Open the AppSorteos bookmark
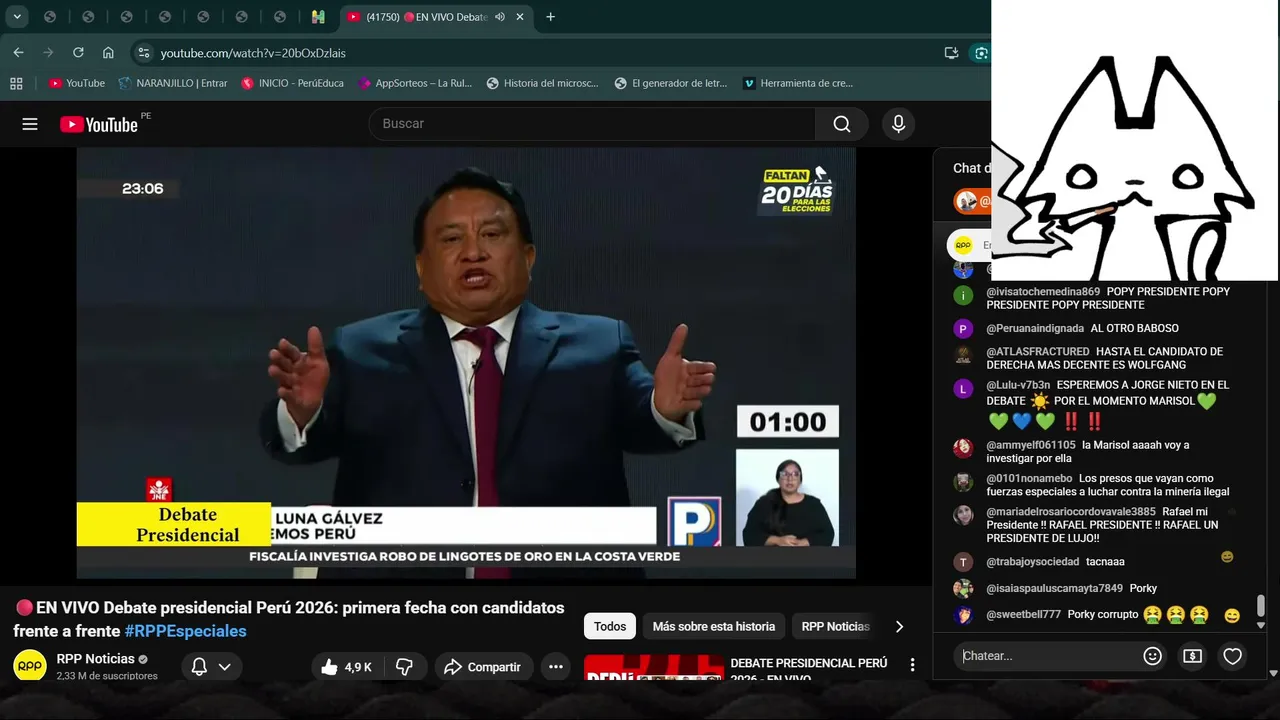The image size is (1280, 720). [415, 83]
